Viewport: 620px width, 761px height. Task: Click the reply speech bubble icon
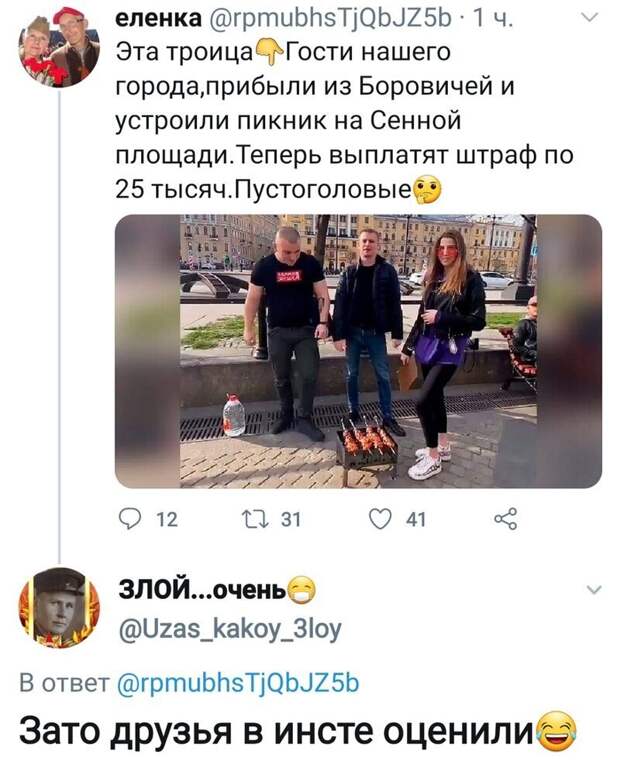coord(129,519)
